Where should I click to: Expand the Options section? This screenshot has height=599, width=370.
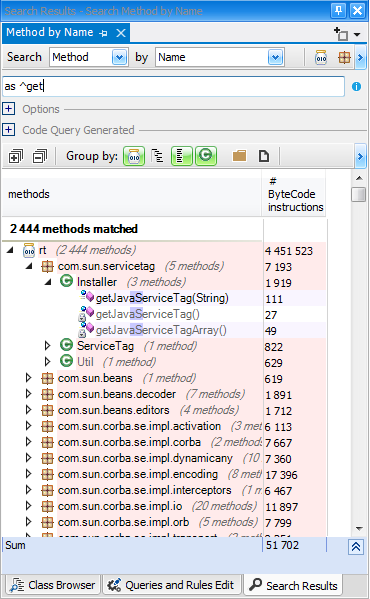8,109
